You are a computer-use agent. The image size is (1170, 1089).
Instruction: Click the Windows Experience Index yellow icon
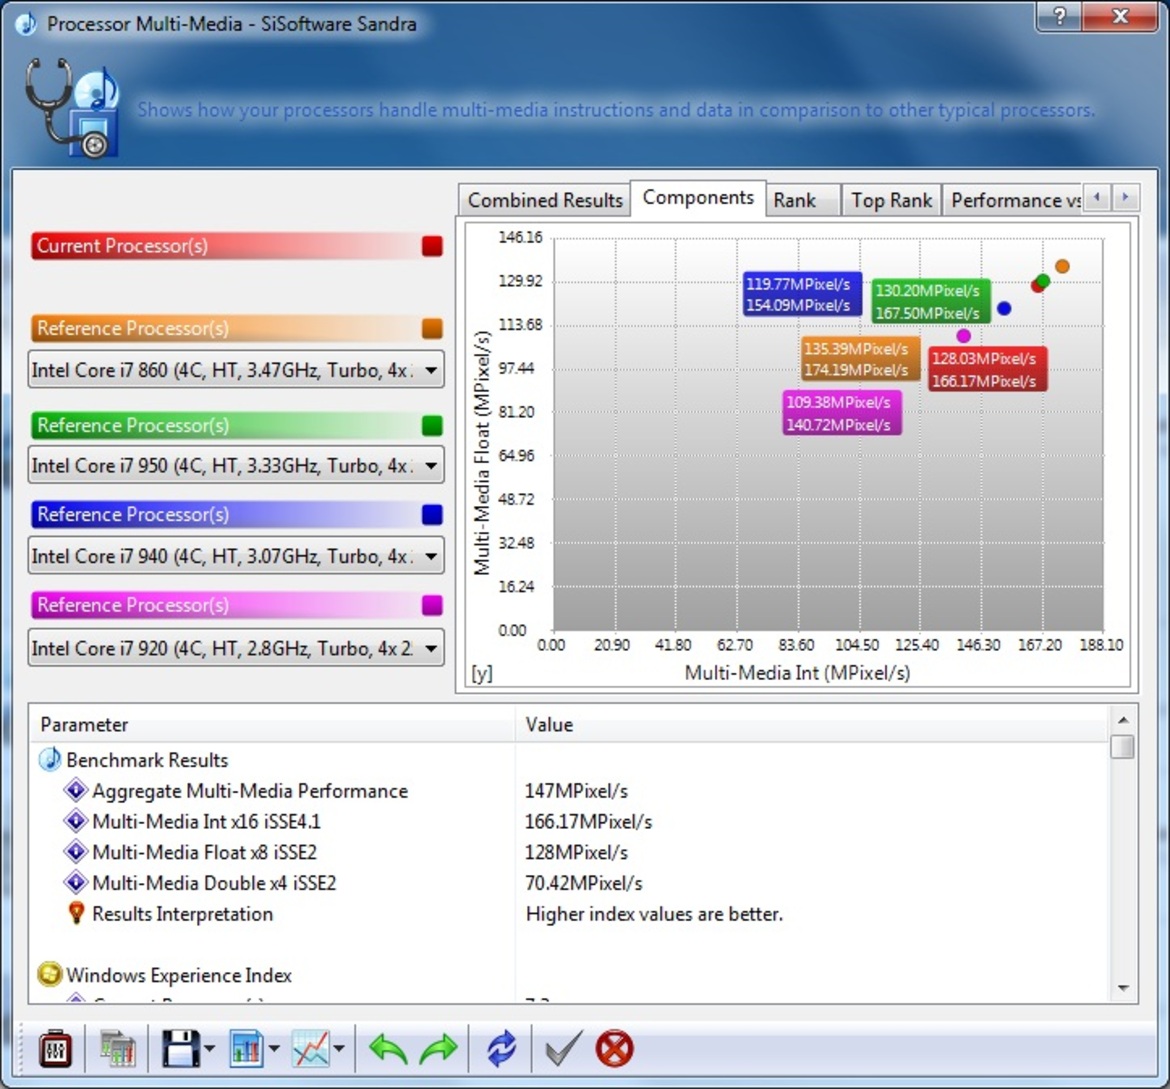tap(49, 974)
